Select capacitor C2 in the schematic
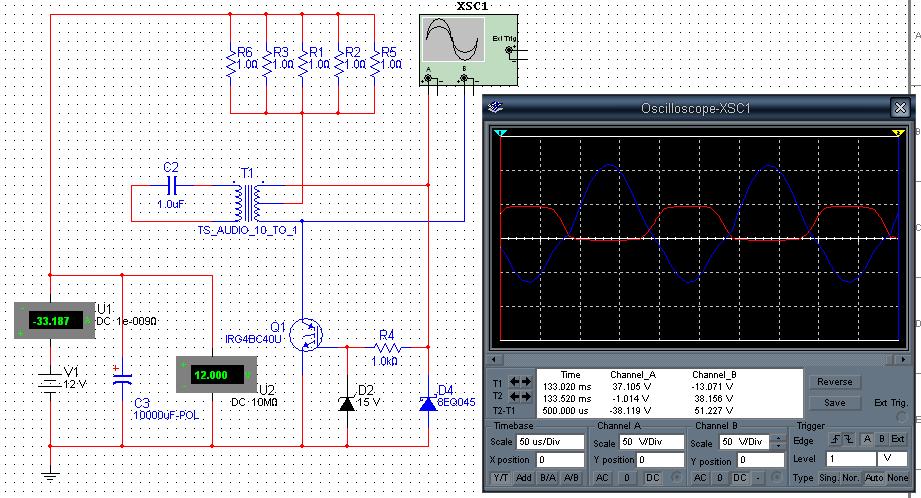 tap(171, 185)
